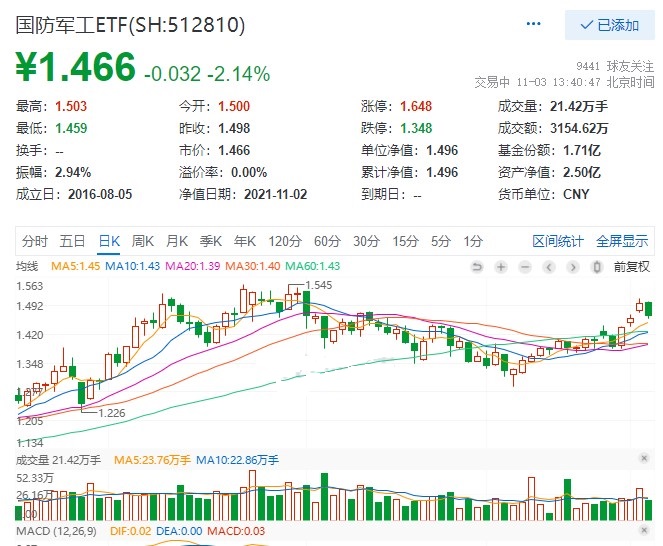Zoom in the chart with plus icon

pyautogui.click(x=501, y=267)
